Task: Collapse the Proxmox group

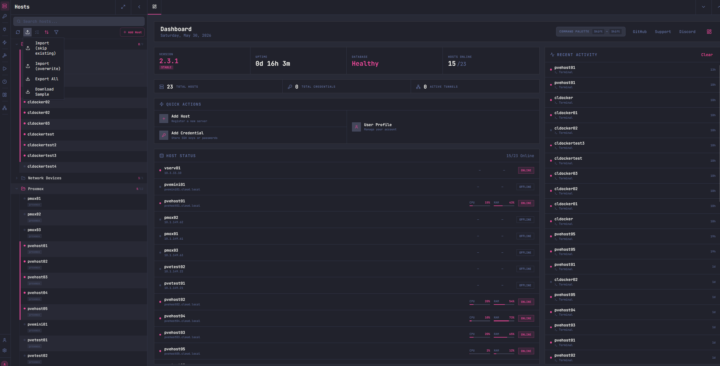Action: click(17, 189)
